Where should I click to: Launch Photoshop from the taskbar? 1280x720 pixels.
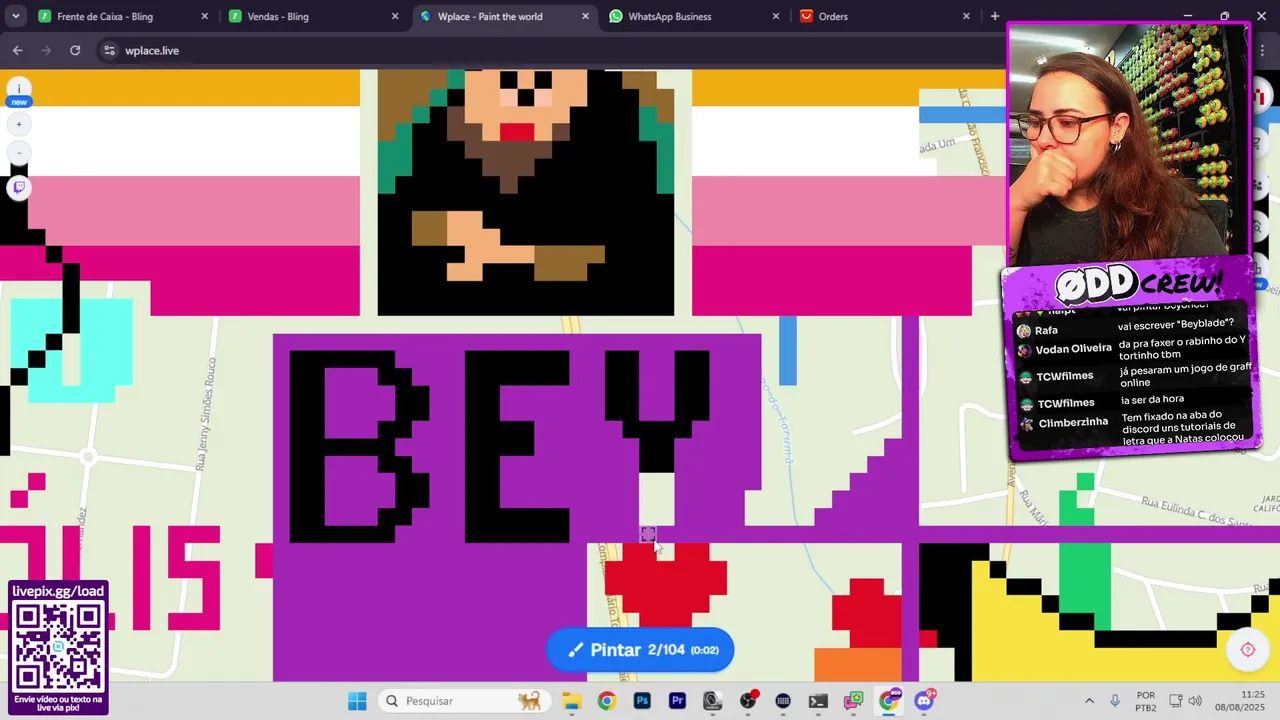pyautogui.click(x=642, y=701)
